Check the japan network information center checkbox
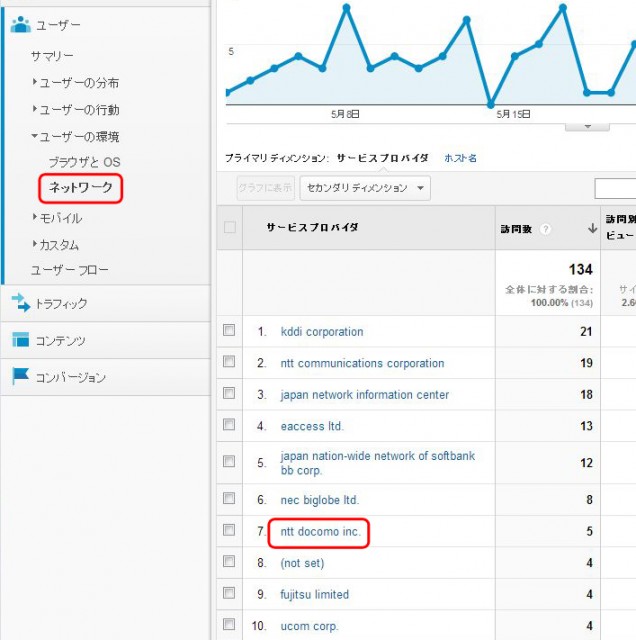Image resolution: width=636 pixels, height=640 pixels. [229, 393]
